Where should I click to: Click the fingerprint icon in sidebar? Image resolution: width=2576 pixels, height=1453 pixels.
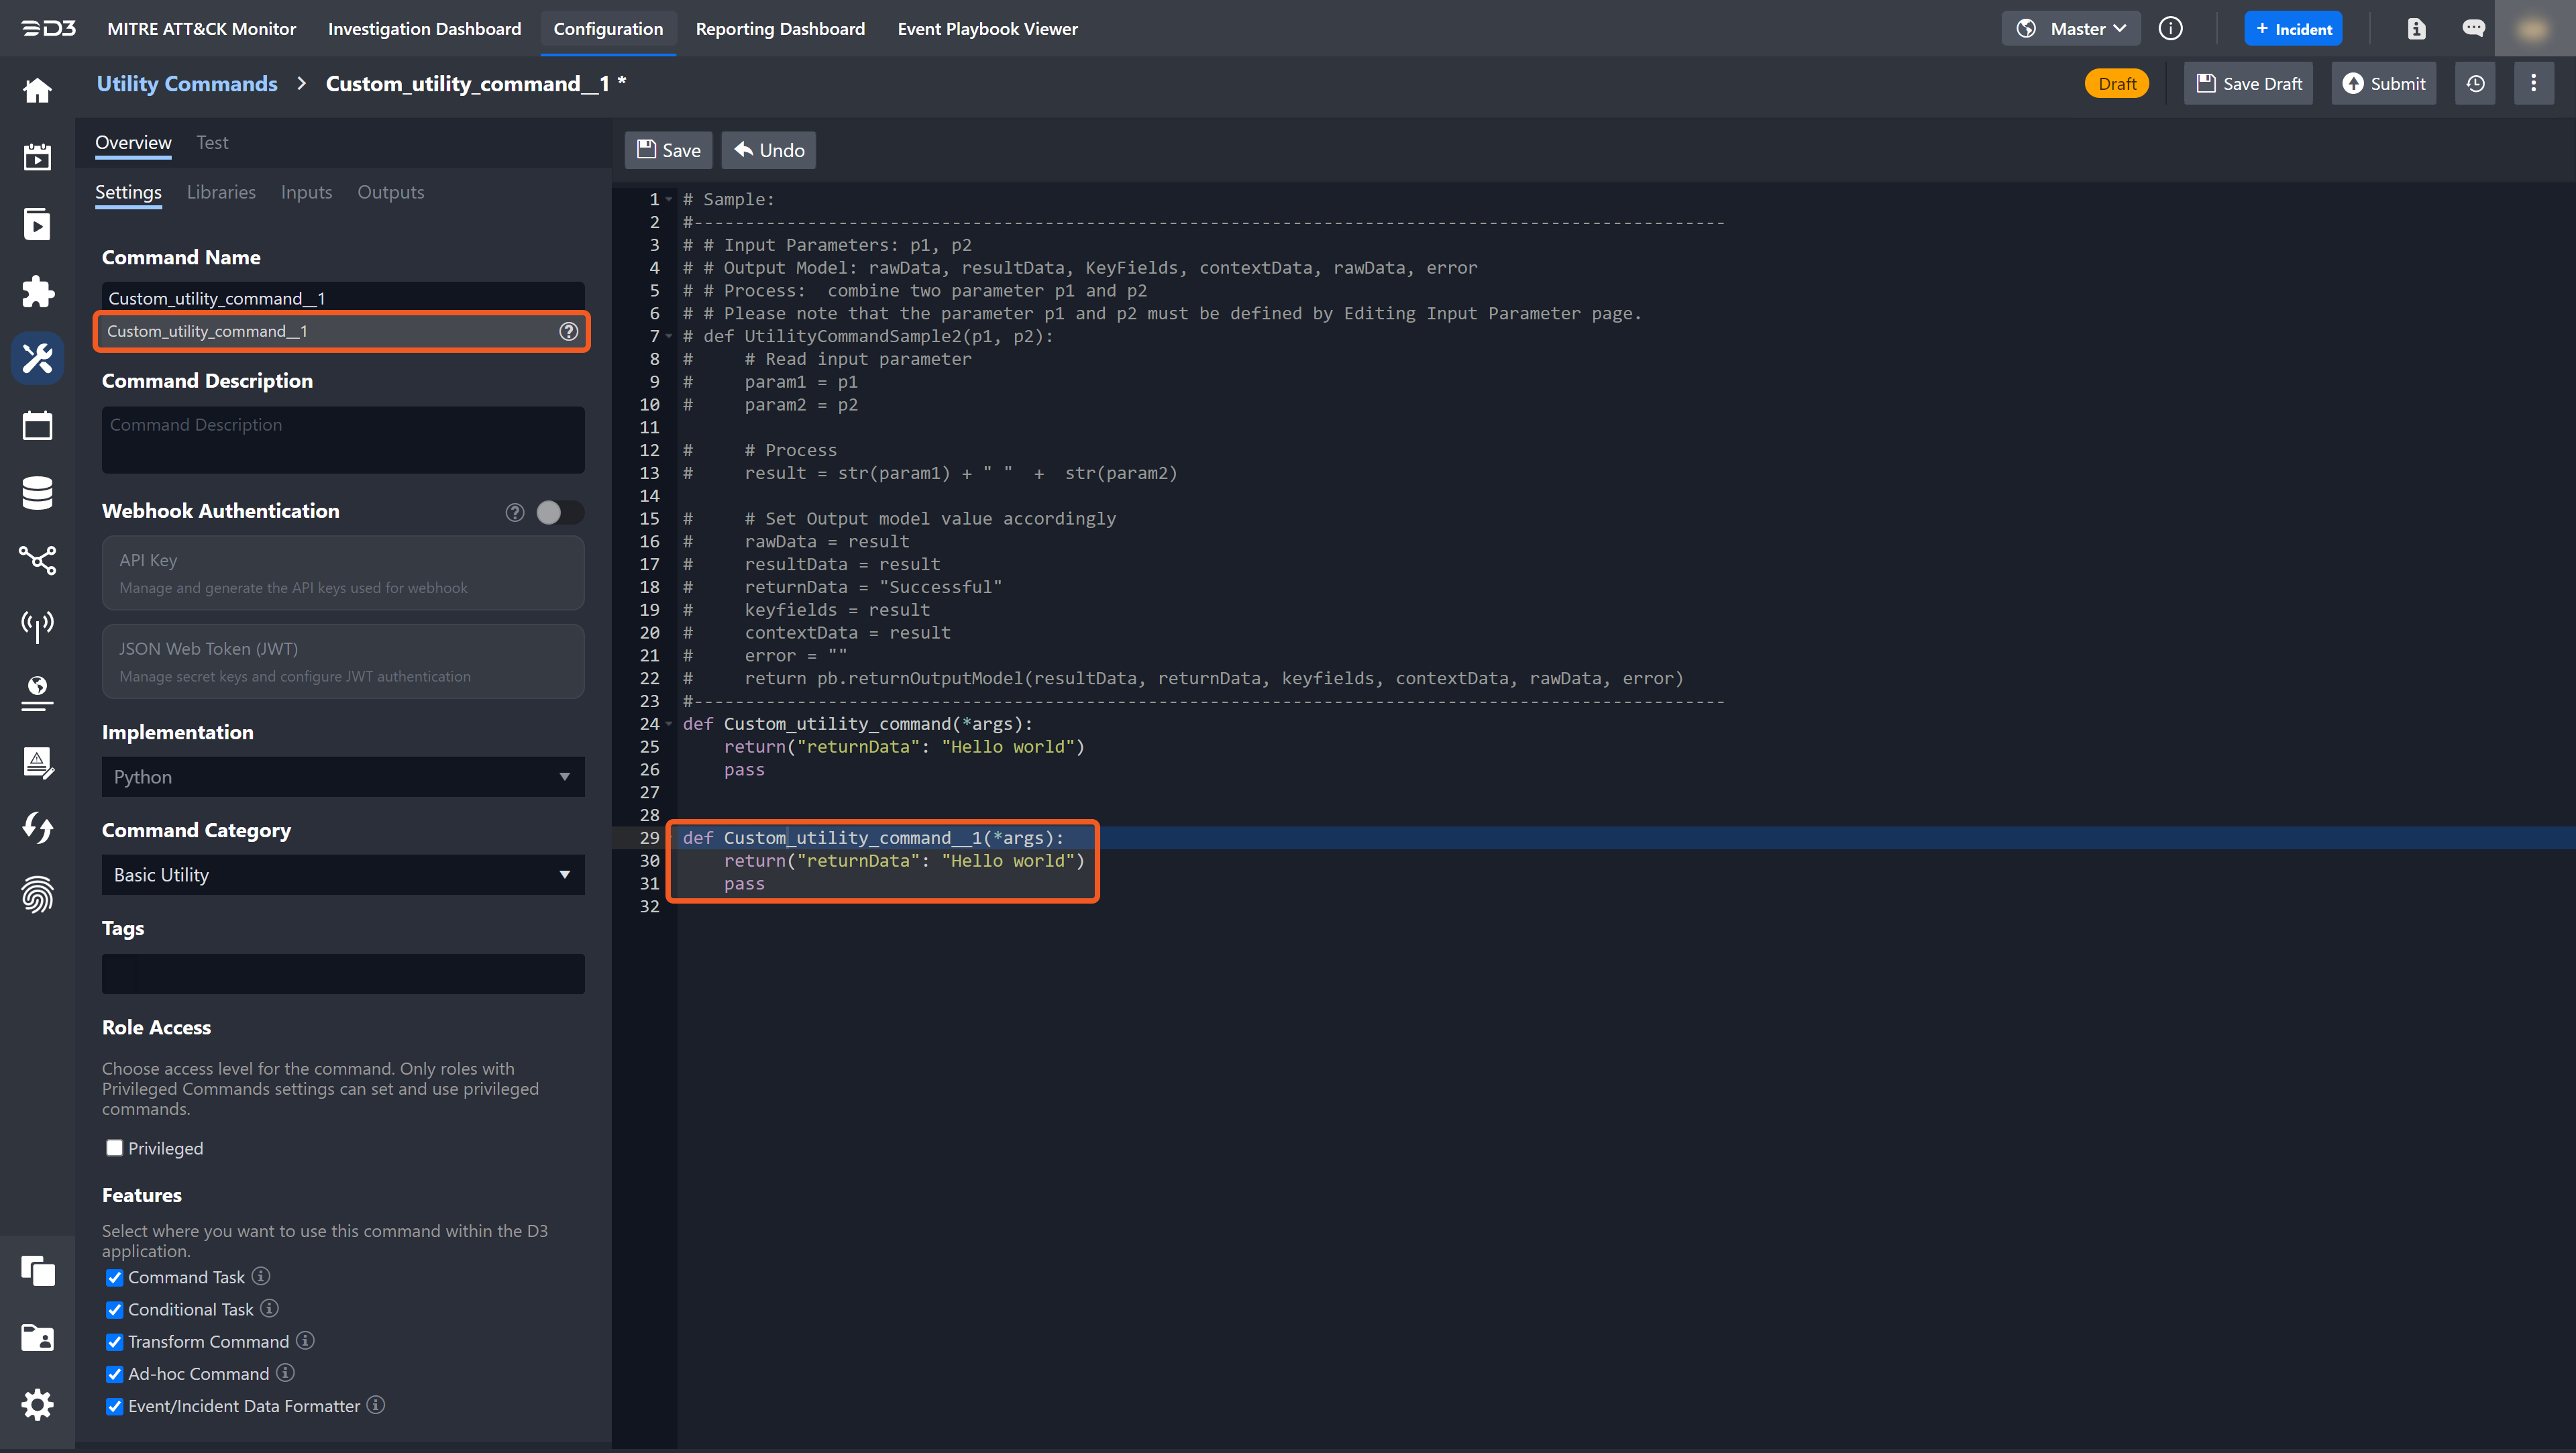pyautogui.click(x=37, y=895)
